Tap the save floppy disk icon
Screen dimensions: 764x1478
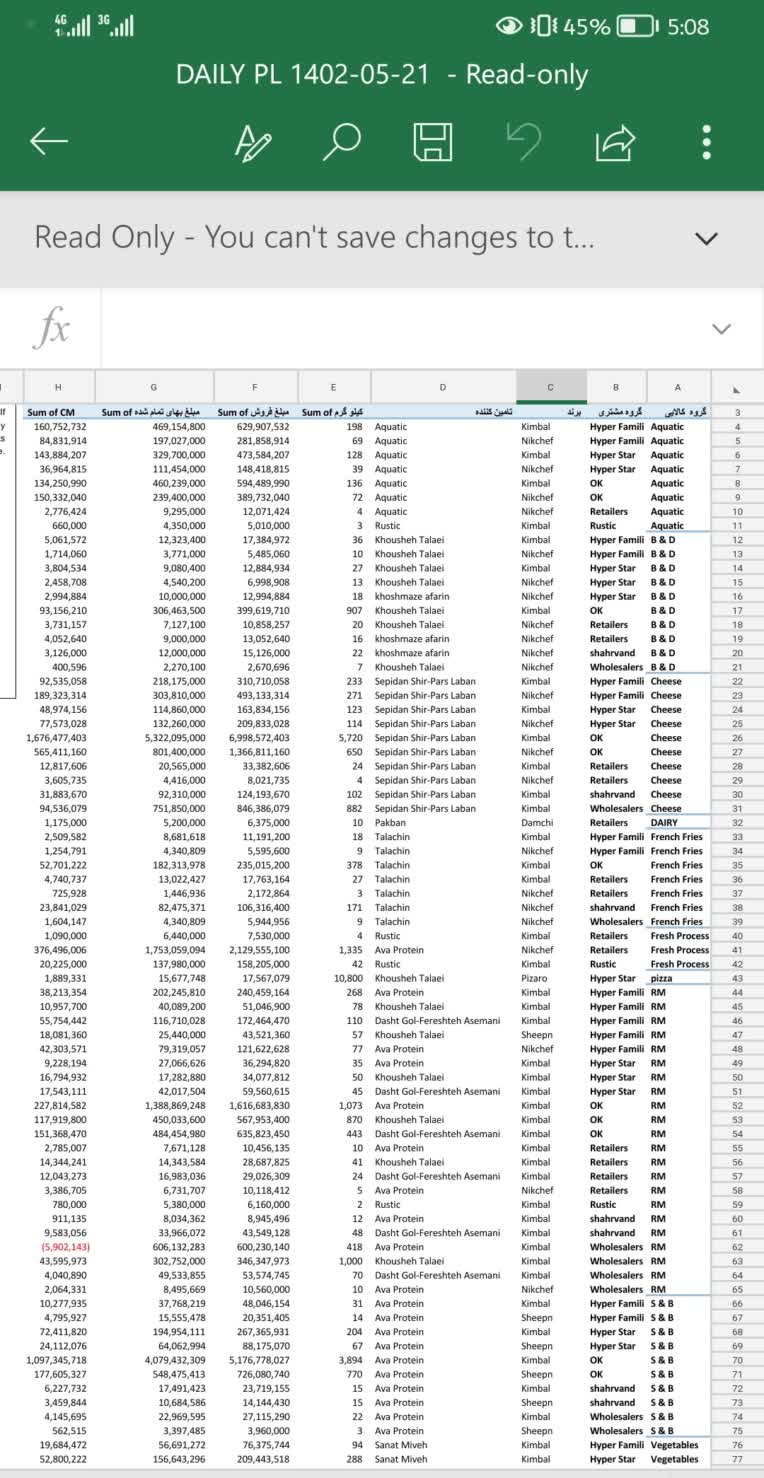coord(433,141)
